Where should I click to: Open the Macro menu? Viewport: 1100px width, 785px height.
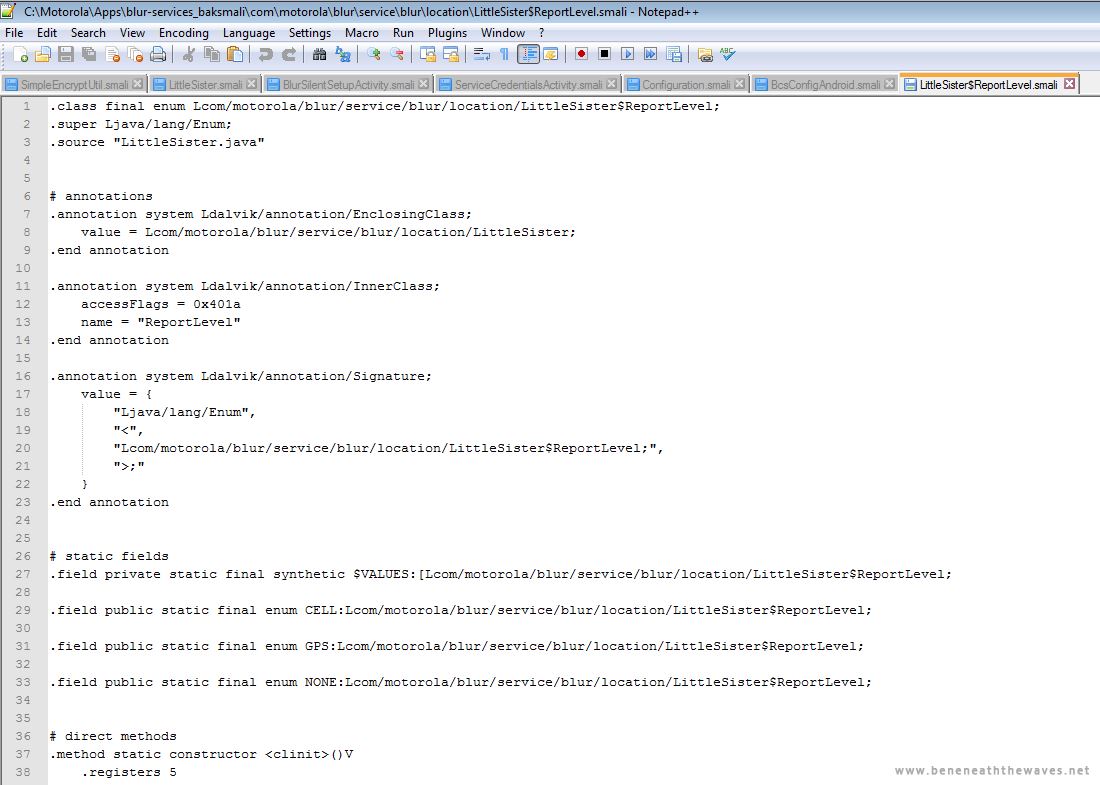point(361,33)
